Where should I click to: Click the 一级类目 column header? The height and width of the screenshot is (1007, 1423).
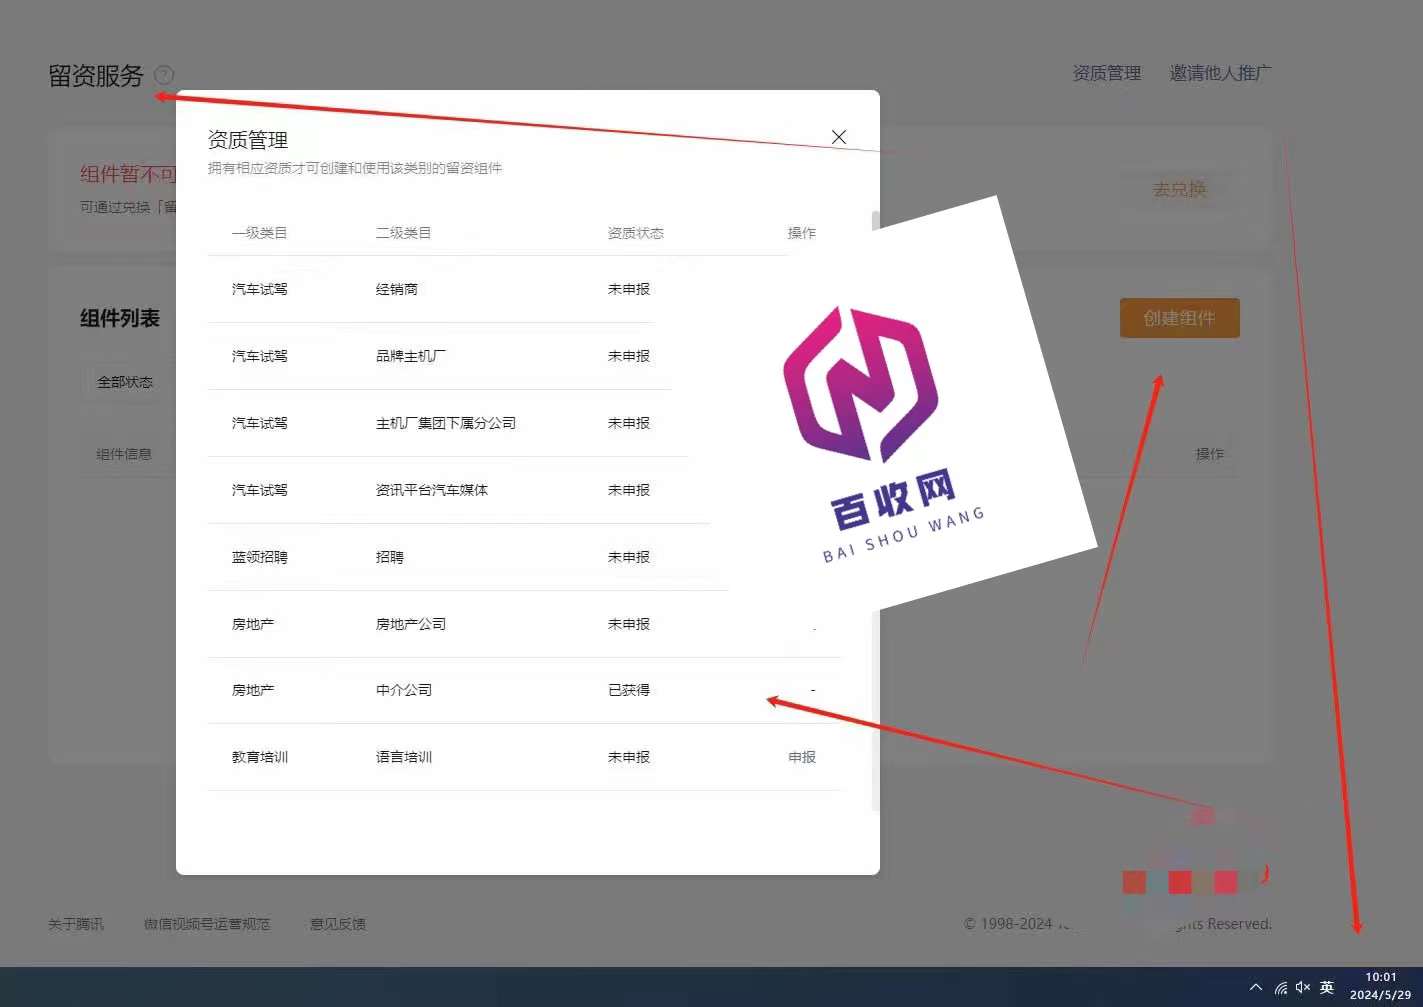[x=260, y=233]
